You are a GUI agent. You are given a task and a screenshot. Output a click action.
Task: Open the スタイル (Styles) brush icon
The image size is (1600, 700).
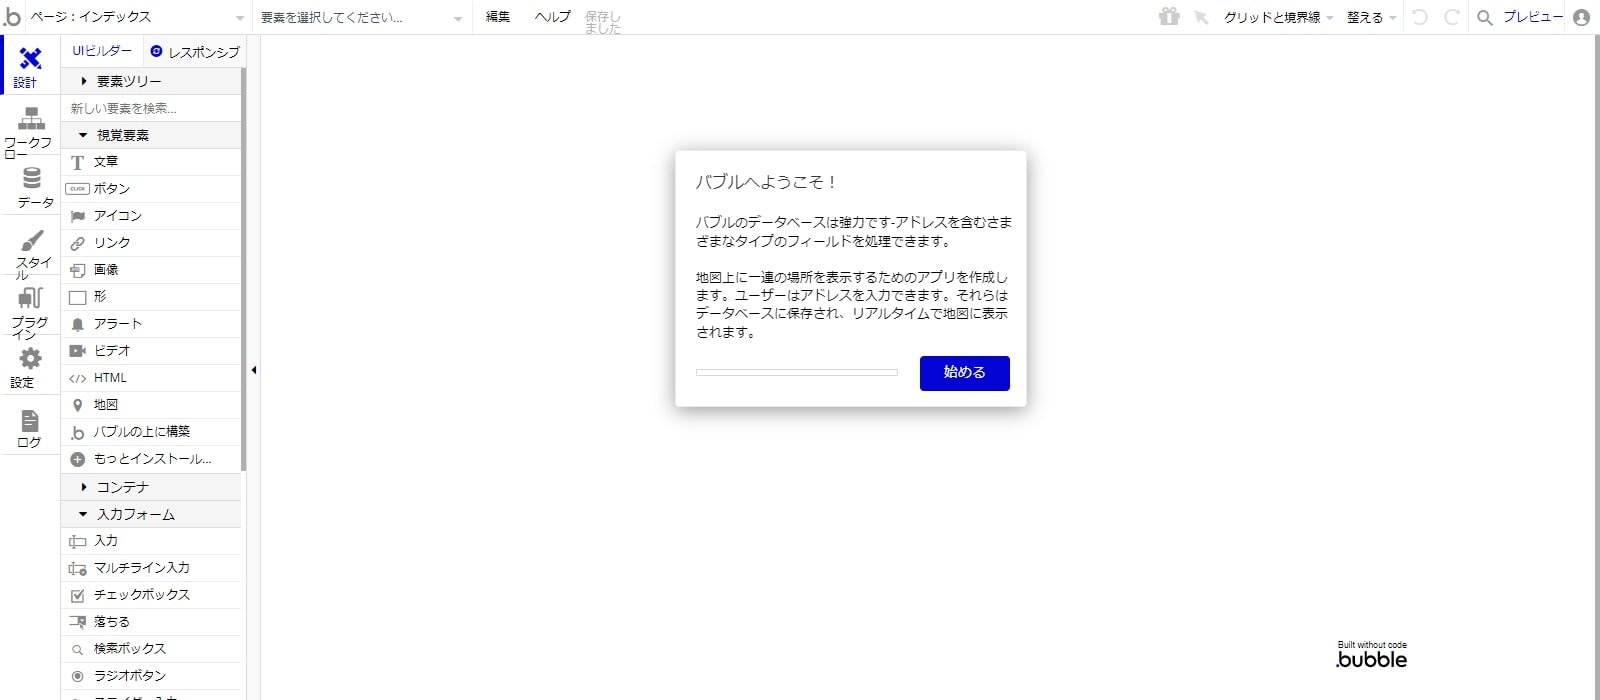(32, 242)
